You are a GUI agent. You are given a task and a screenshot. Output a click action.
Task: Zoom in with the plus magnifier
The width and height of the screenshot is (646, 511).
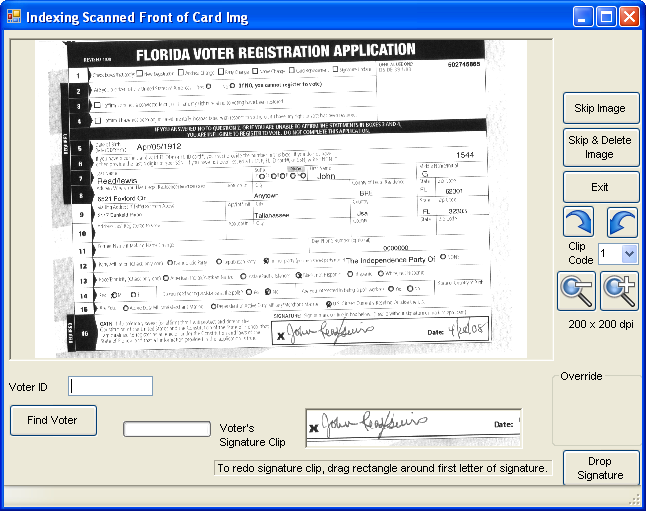619,291
